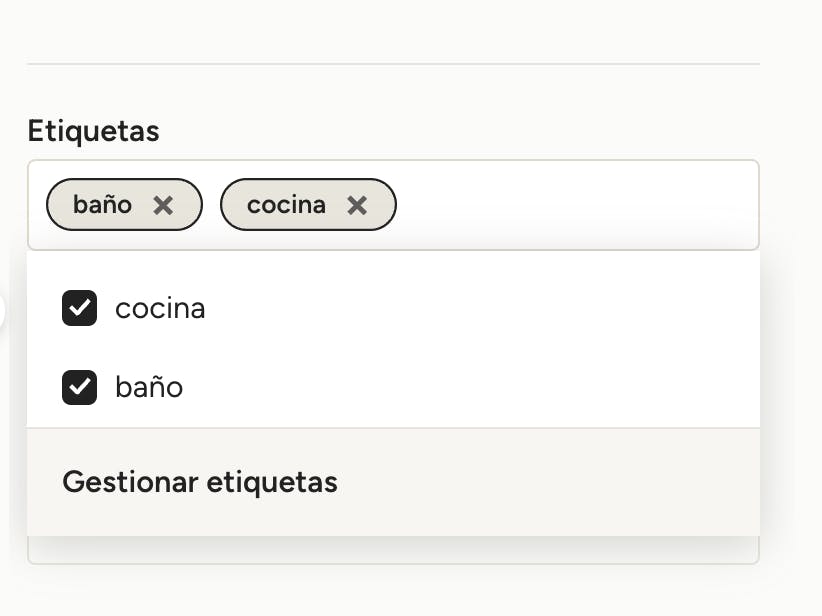The width and height of the screenshot is (822, 616).
Task: Click the baño pill background
Action: [x=124, y=204]
